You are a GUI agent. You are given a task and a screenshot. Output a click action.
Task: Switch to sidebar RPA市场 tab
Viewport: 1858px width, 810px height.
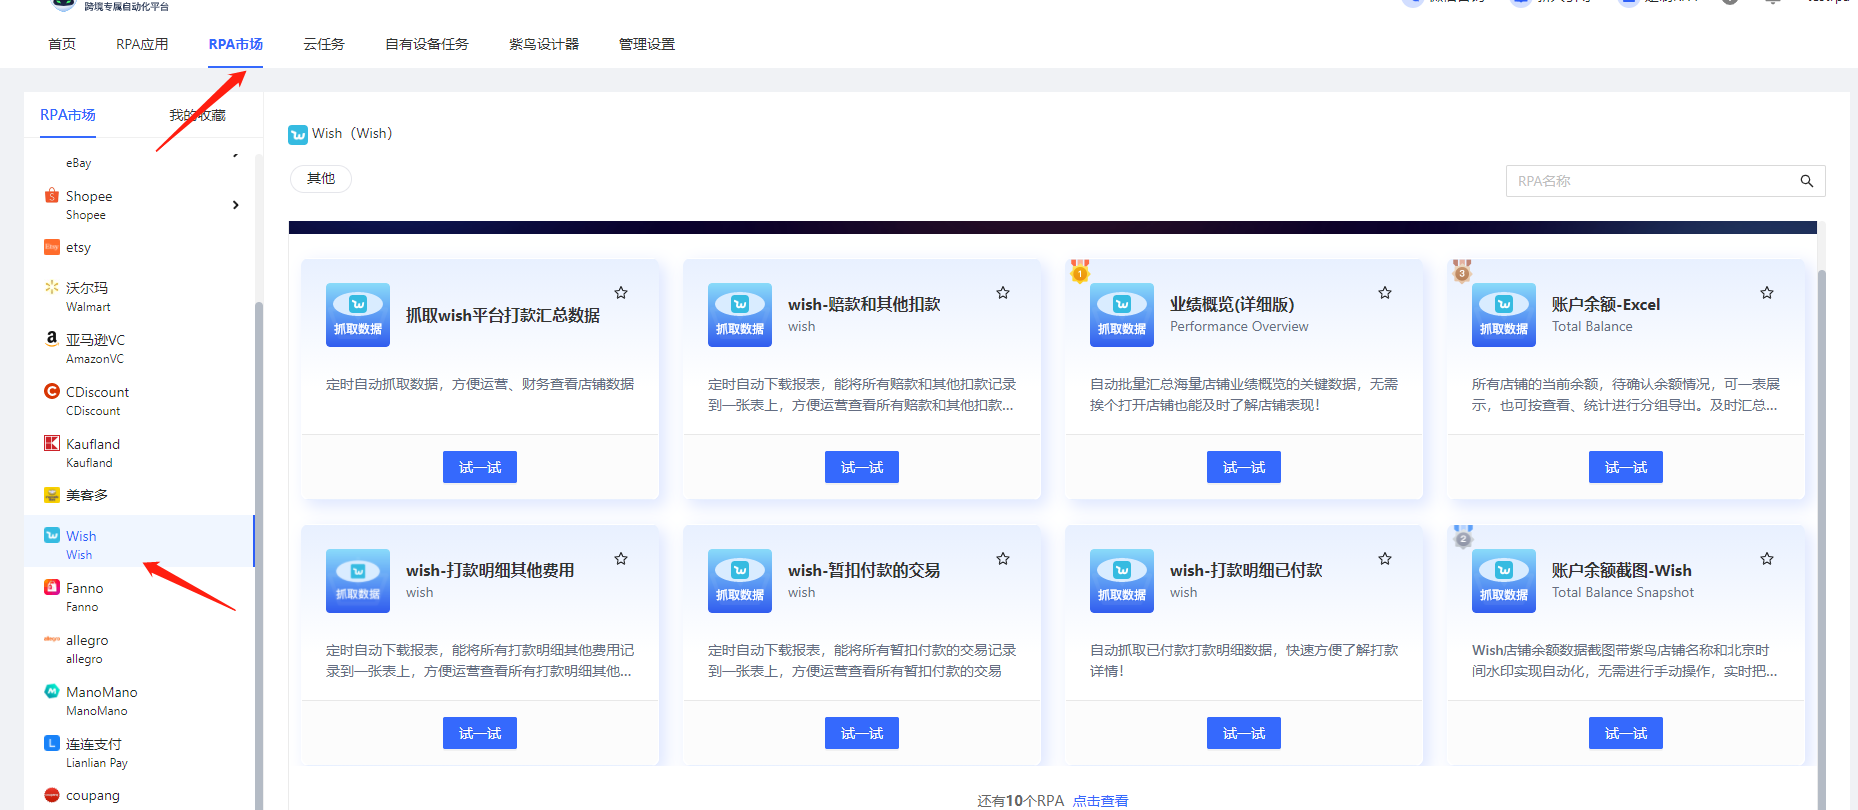[68, 115]
